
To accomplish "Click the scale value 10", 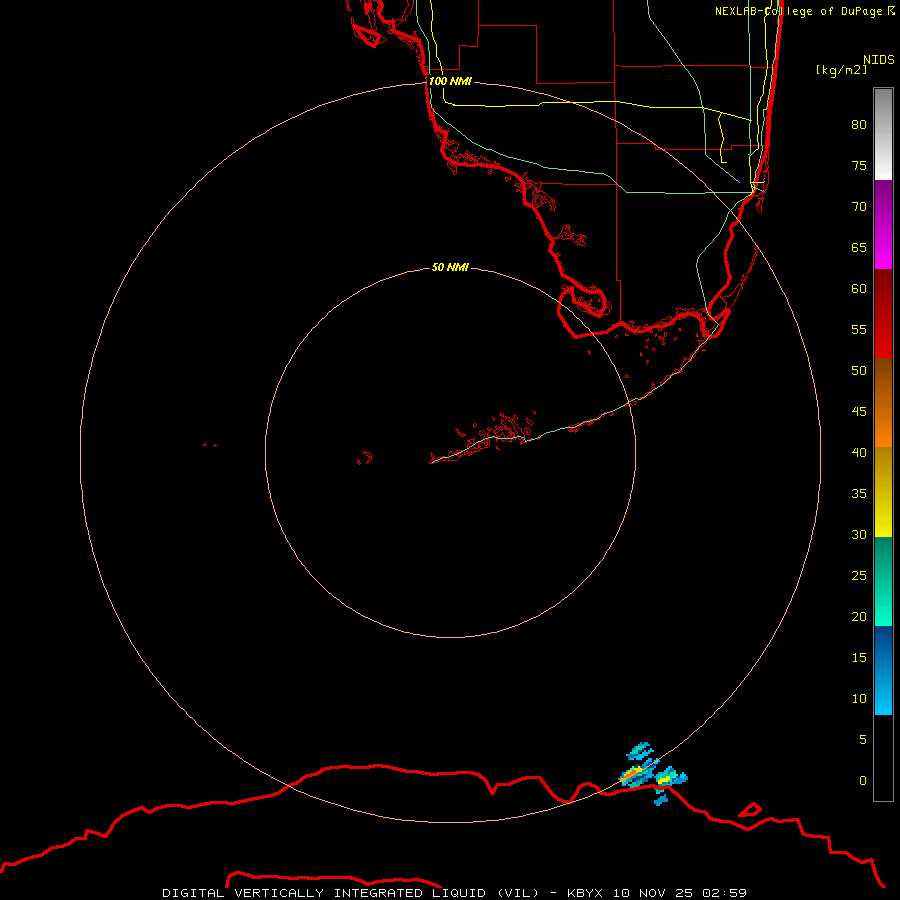I will [x=859, y=699].
